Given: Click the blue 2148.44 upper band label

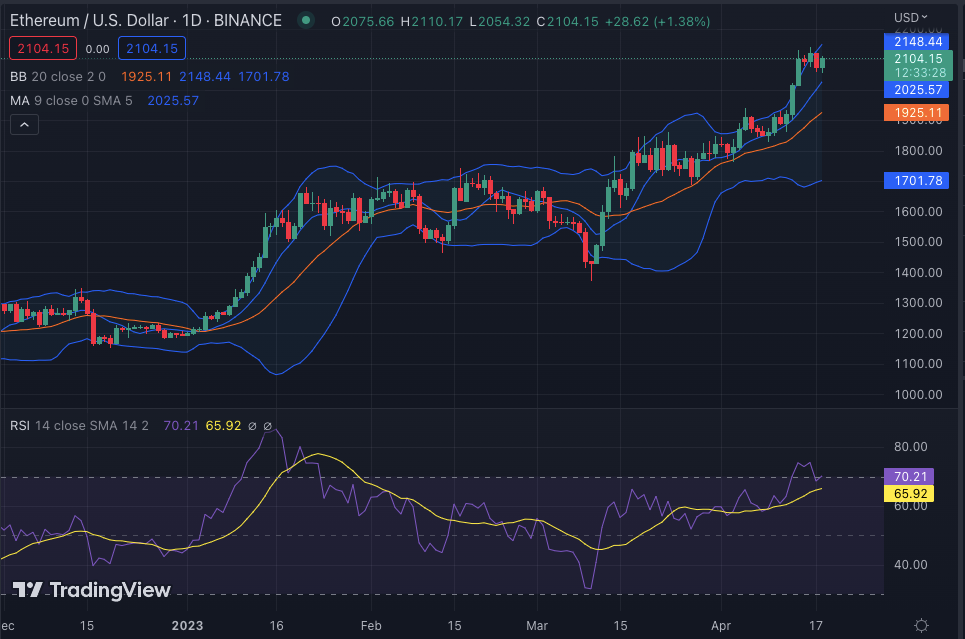Looking at the screenshot, I should [915, 41].
